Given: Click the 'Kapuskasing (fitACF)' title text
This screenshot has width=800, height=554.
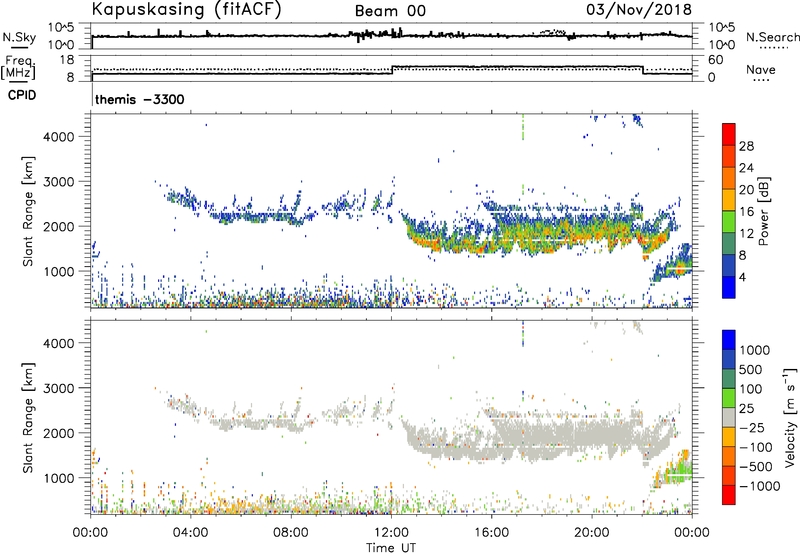Looking at the screenshot, I should point(186,9).
